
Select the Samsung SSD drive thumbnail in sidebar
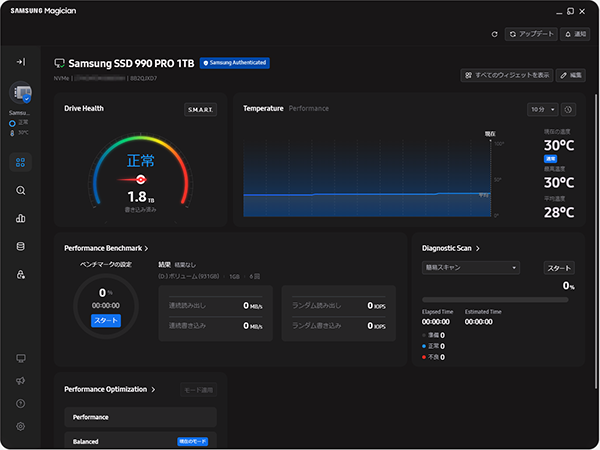click(x=21, y=92)
